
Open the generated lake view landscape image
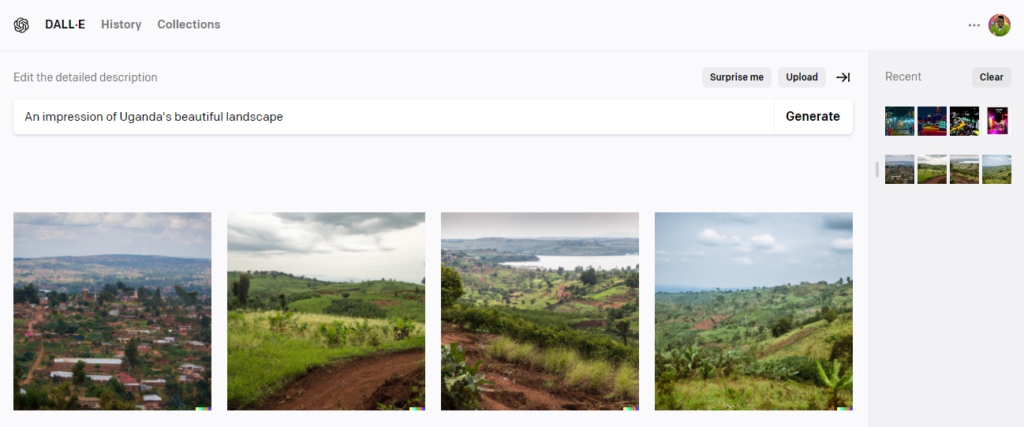click(x=540, y=311)
